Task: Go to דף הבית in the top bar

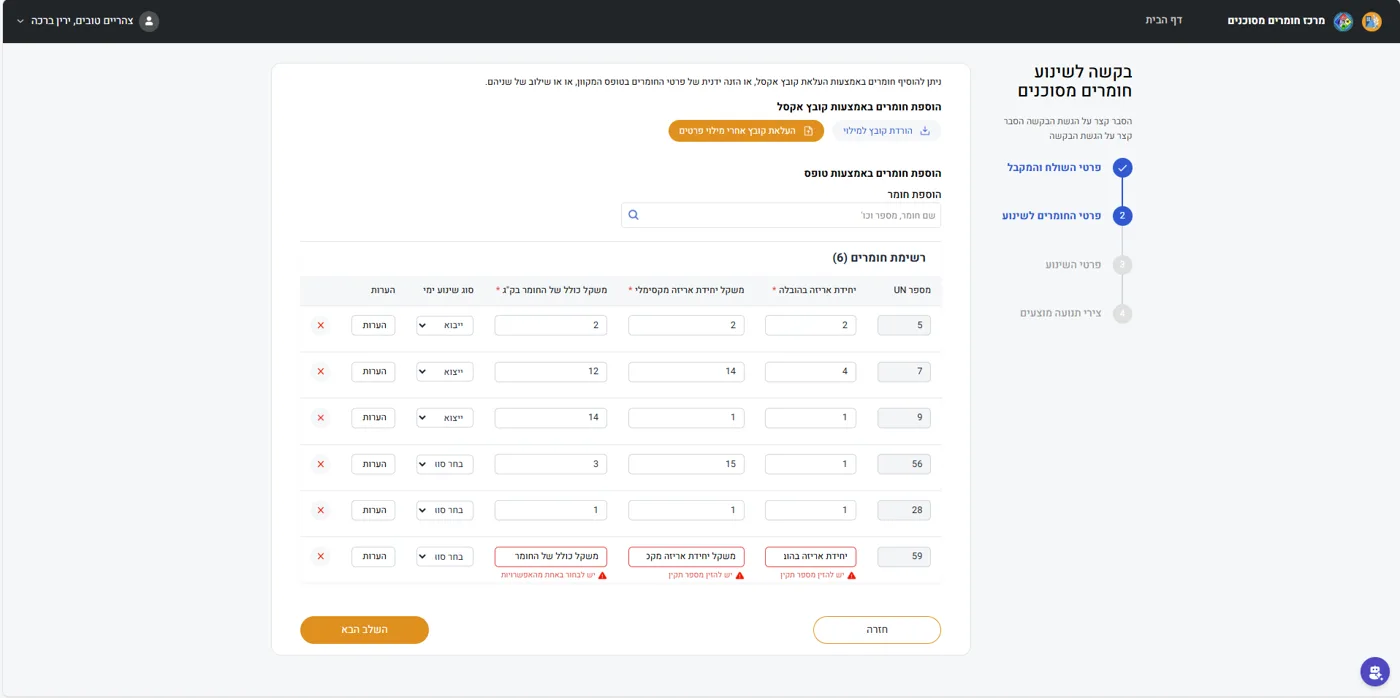Action: (1164, 20)
